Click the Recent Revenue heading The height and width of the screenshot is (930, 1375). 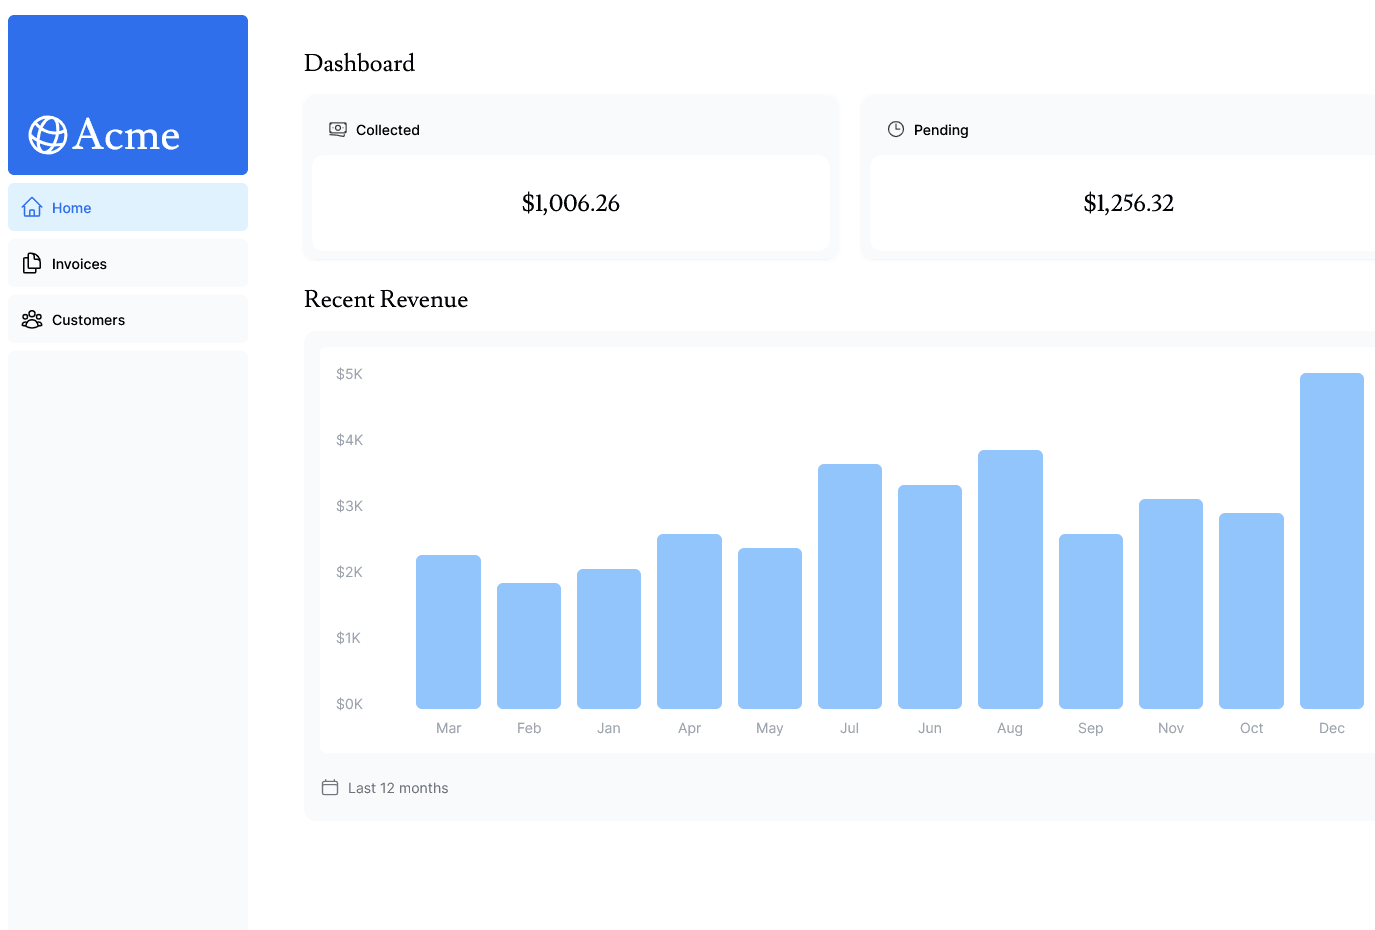pyautogui.click(x=386, y=299)
